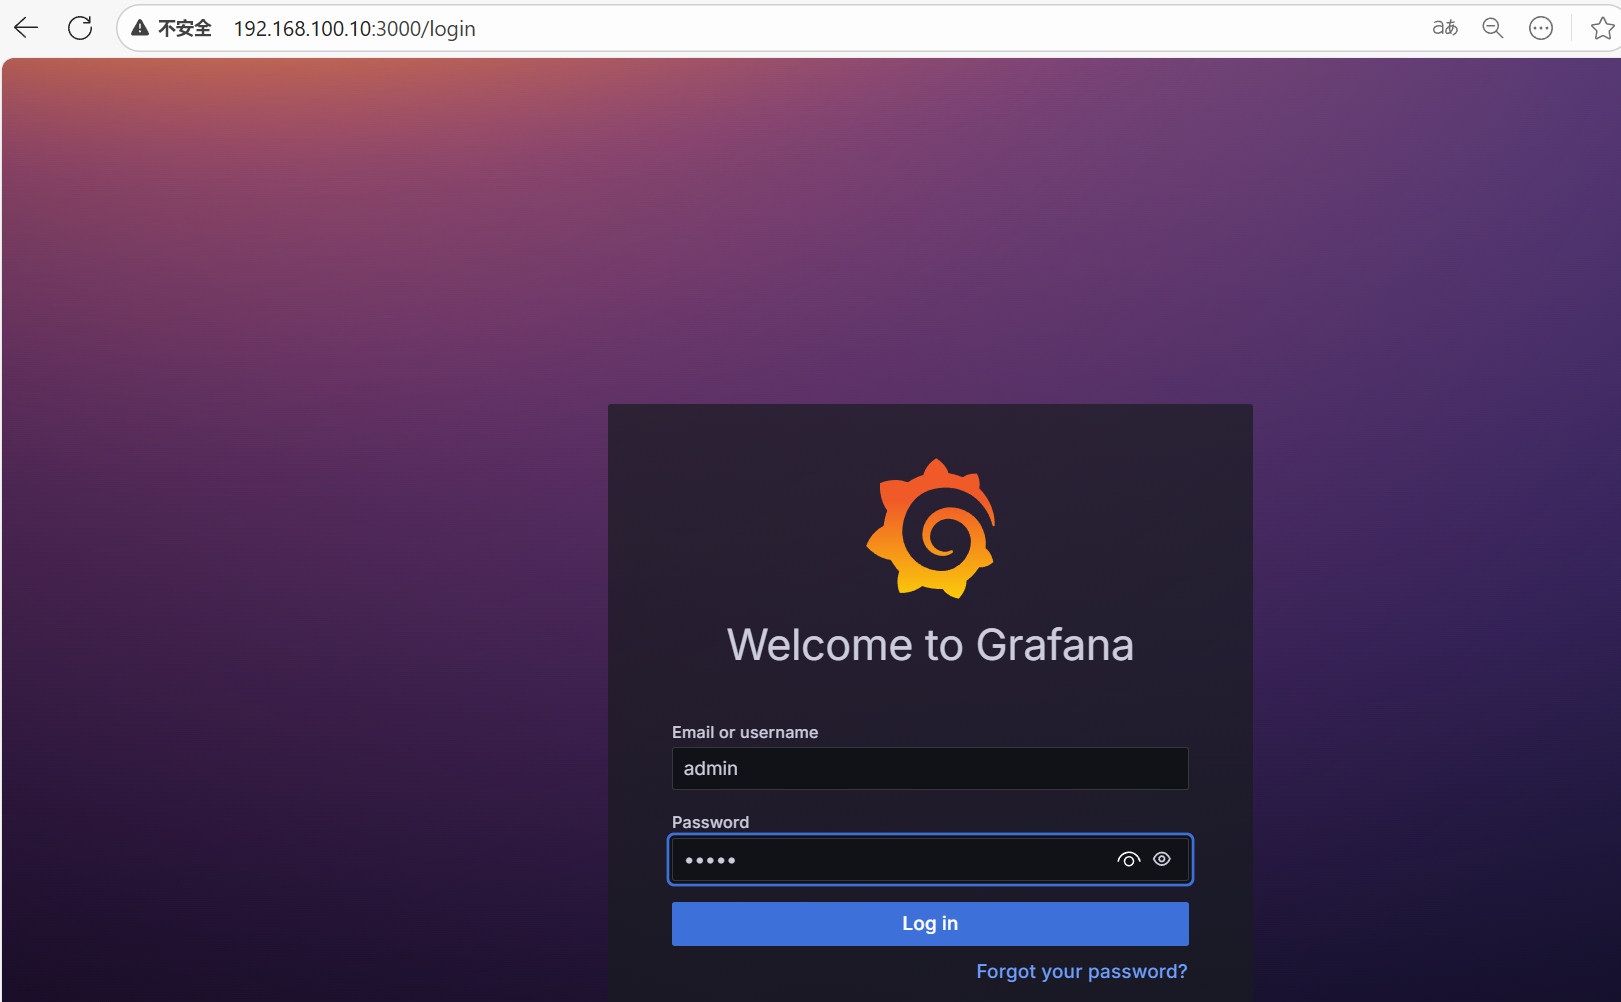Click the 不安全 security warning text

185,28
